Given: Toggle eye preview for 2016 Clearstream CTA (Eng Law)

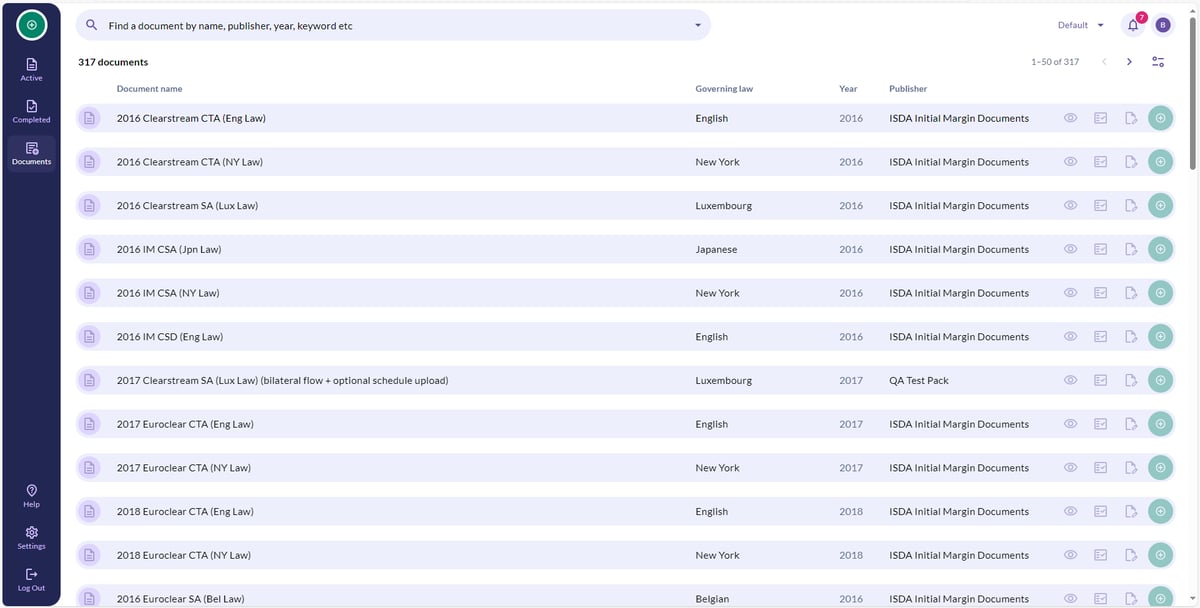Looking at the screenshot, I should 1070,118.
